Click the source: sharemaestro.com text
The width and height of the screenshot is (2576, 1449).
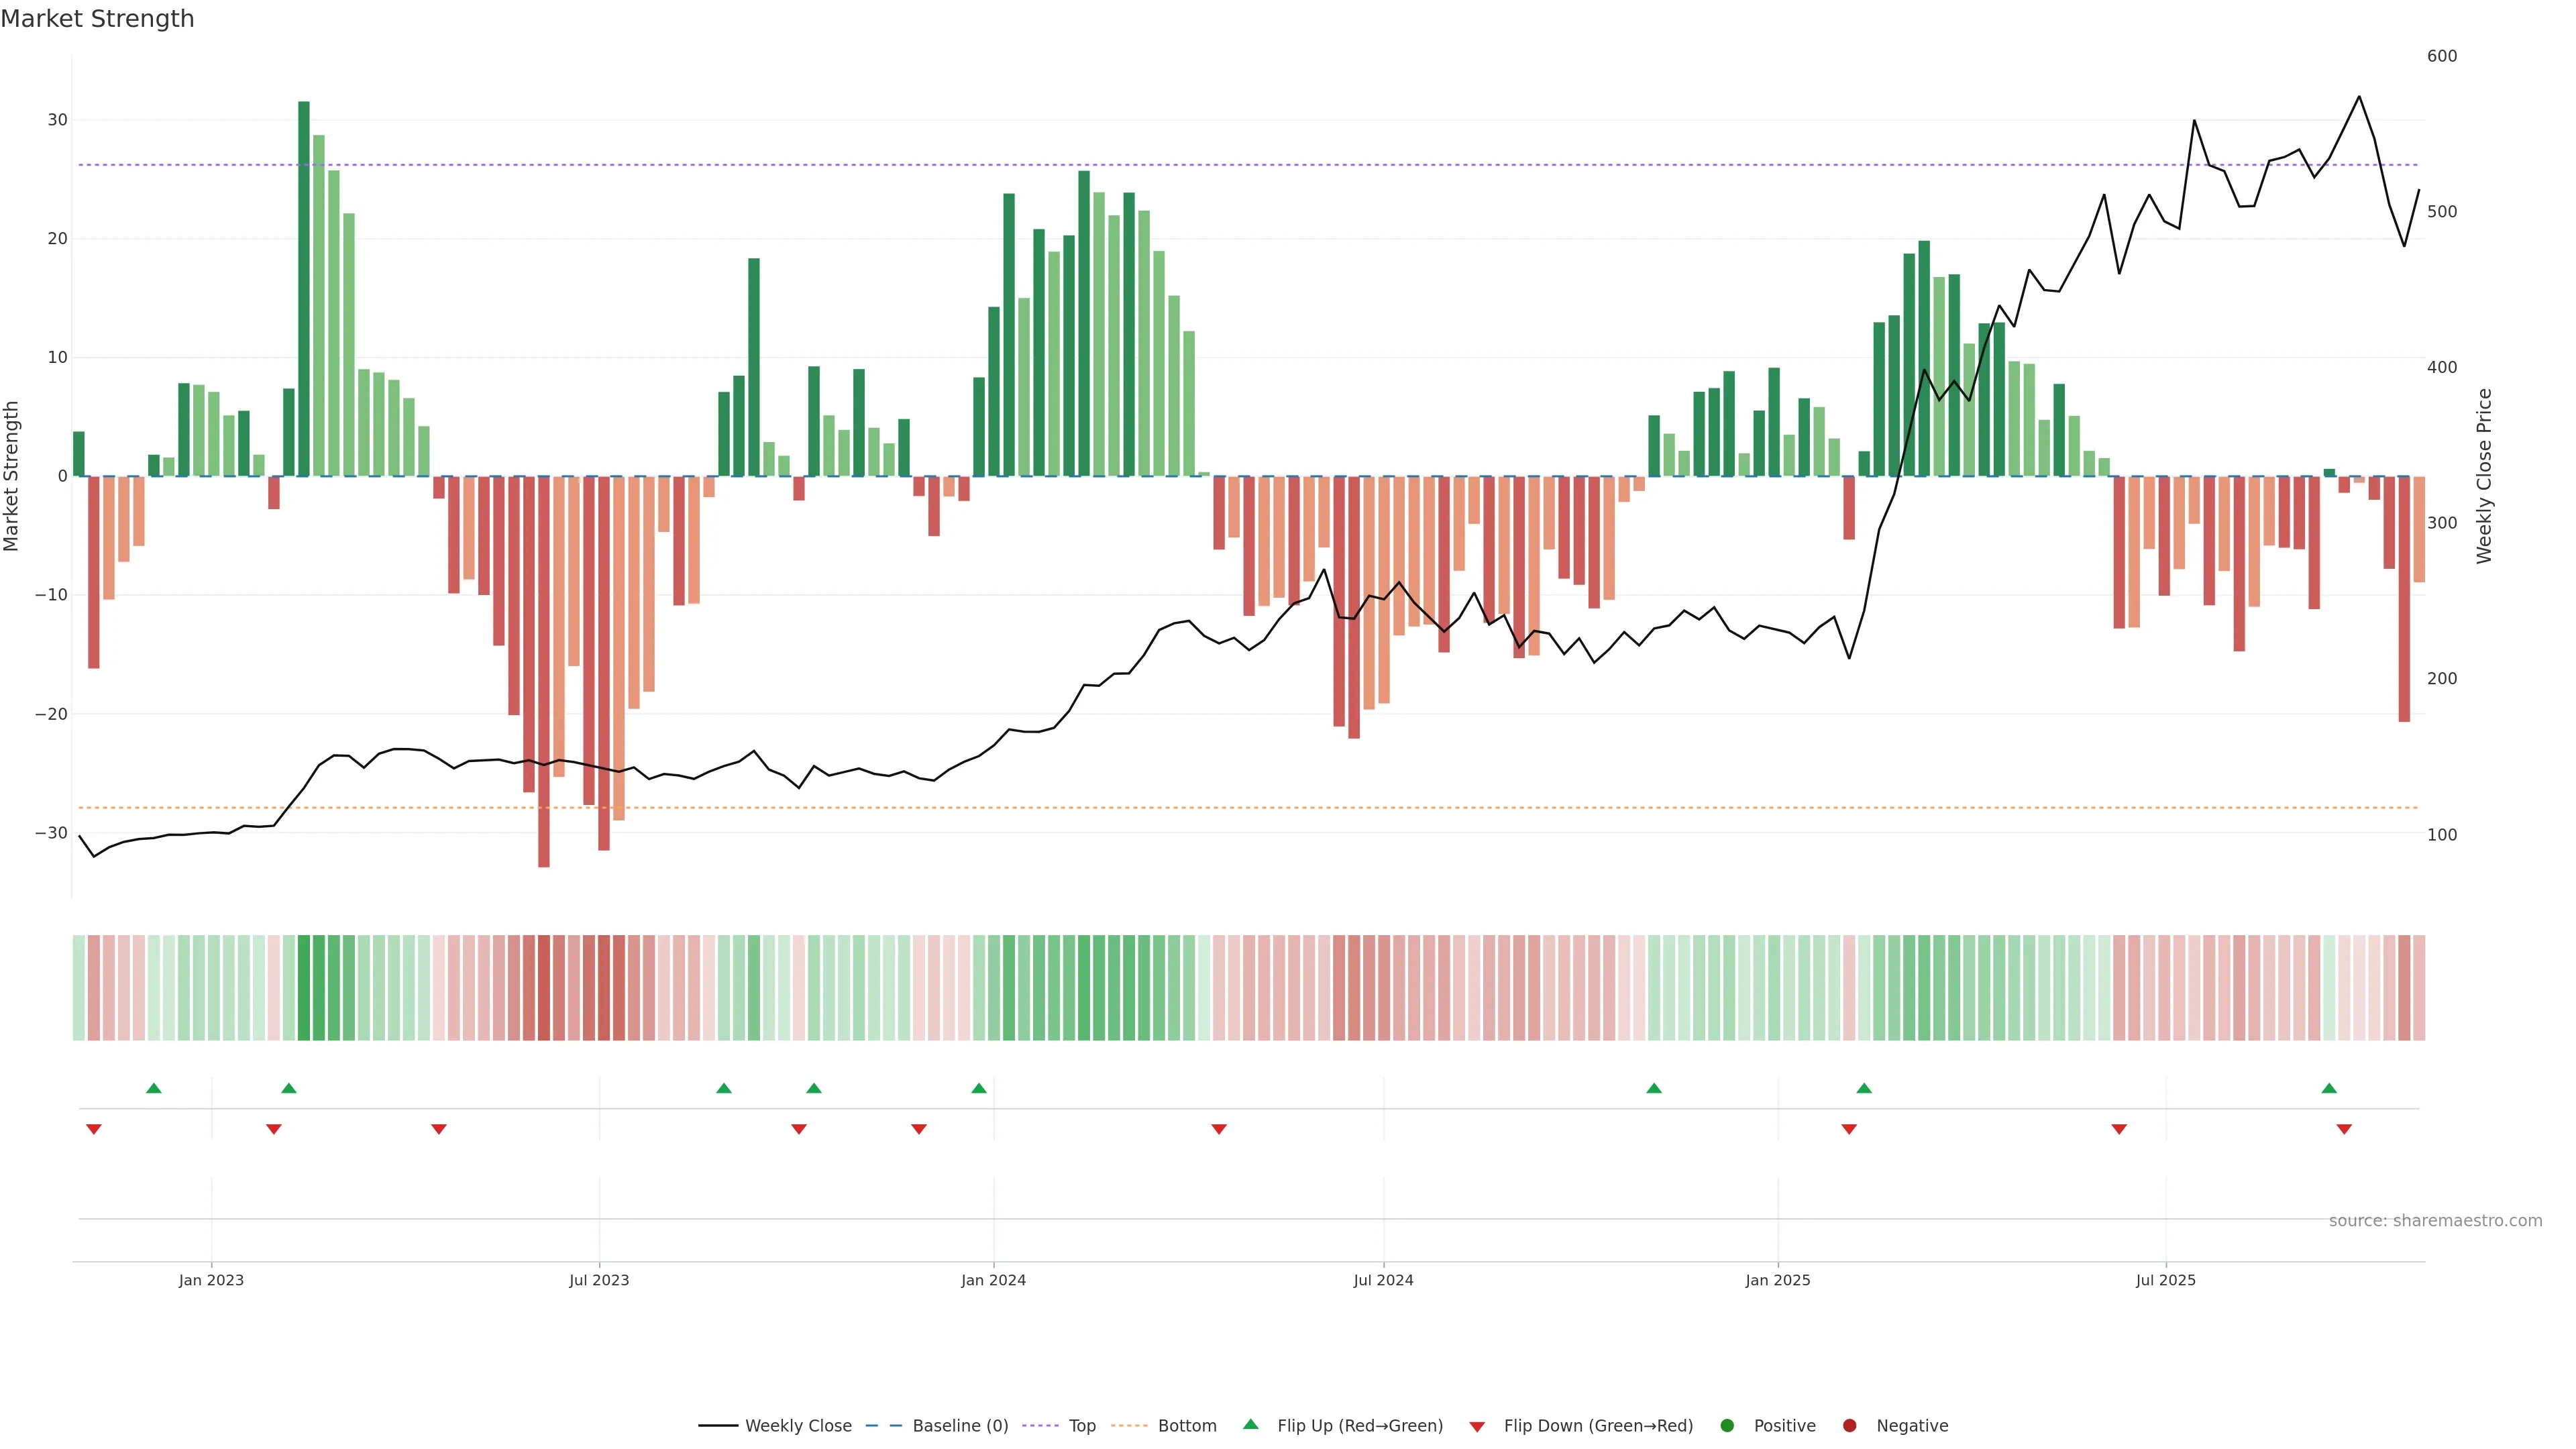coord(2435,1221)
